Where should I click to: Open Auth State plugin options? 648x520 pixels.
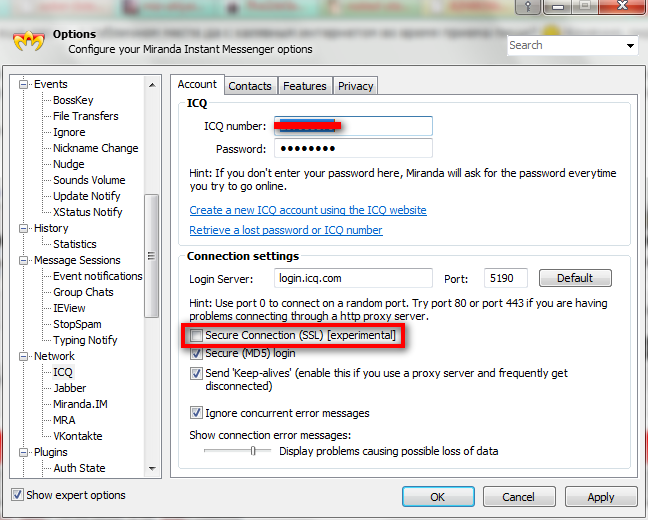tap(79, 468)
